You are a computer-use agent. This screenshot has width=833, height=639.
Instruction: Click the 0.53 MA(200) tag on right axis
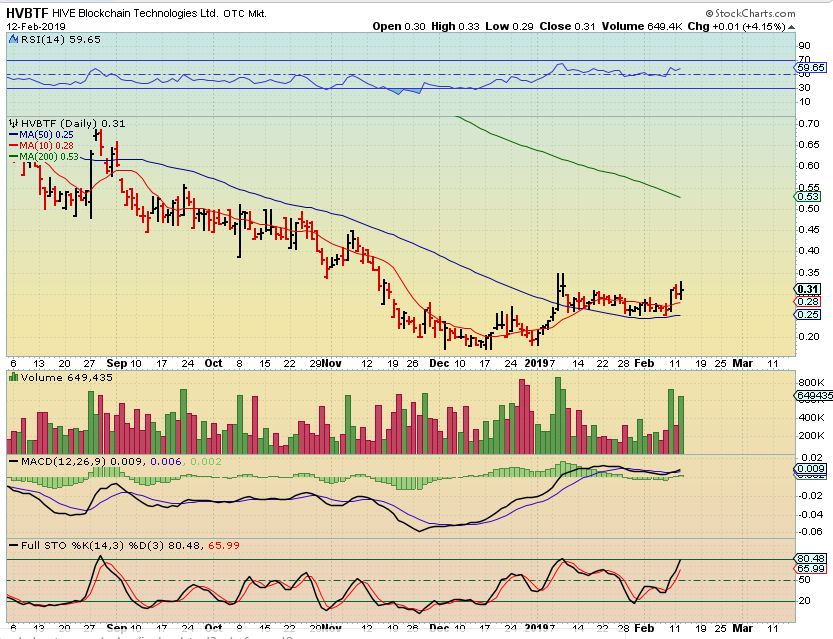[809, 197]
